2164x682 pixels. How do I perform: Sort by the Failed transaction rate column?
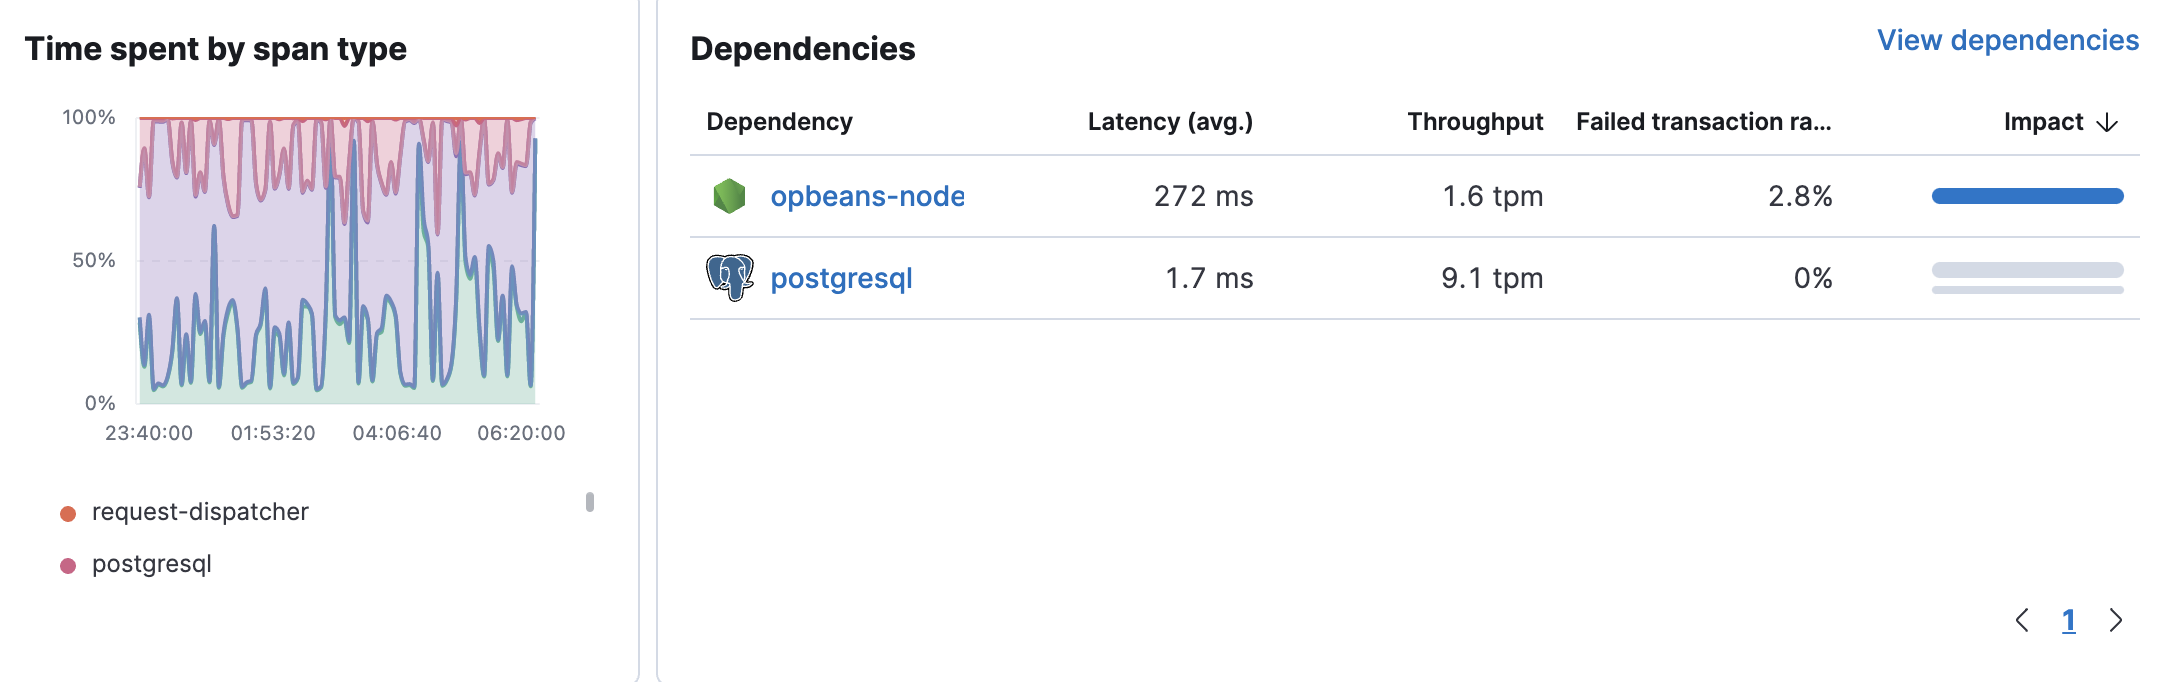1703,121
